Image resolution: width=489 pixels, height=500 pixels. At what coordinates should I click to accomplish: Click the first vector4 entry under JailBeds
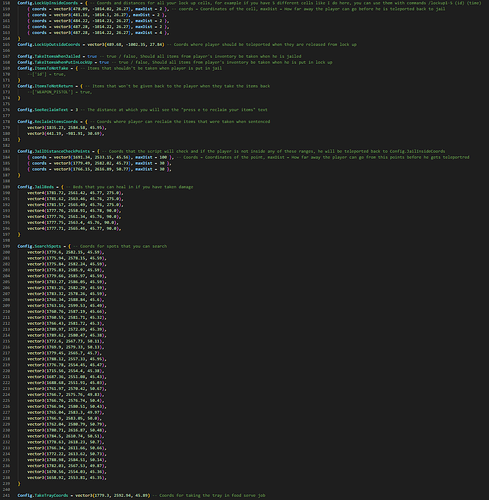pyautogui.click(x=75, y=193)
